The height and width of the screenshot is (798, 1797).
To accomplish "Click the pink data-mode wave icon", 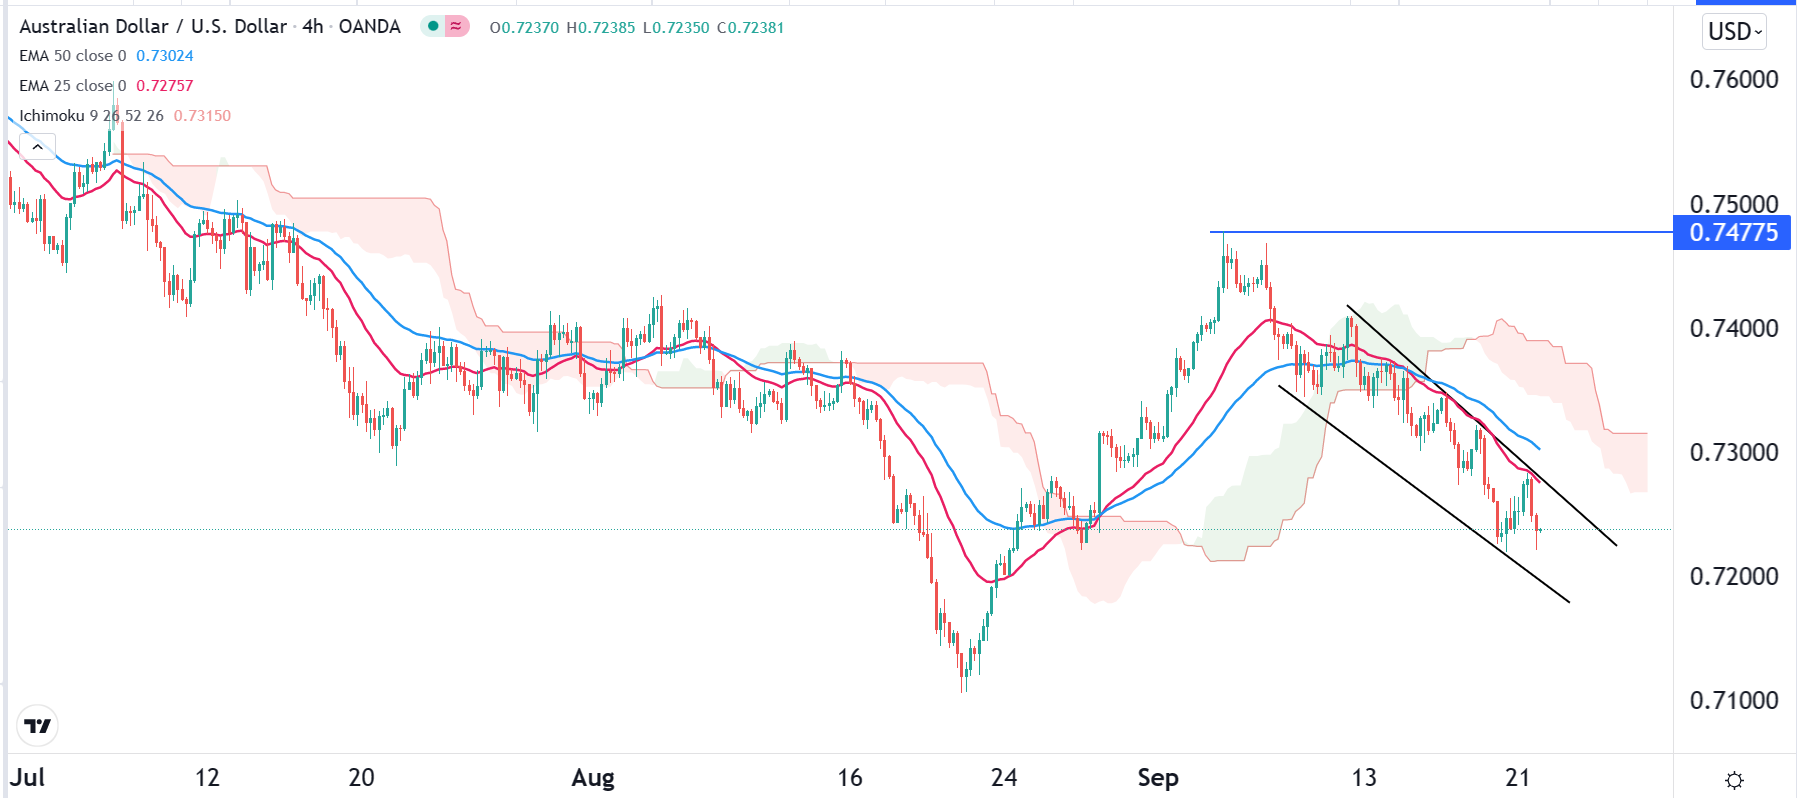I will point(456,27).
